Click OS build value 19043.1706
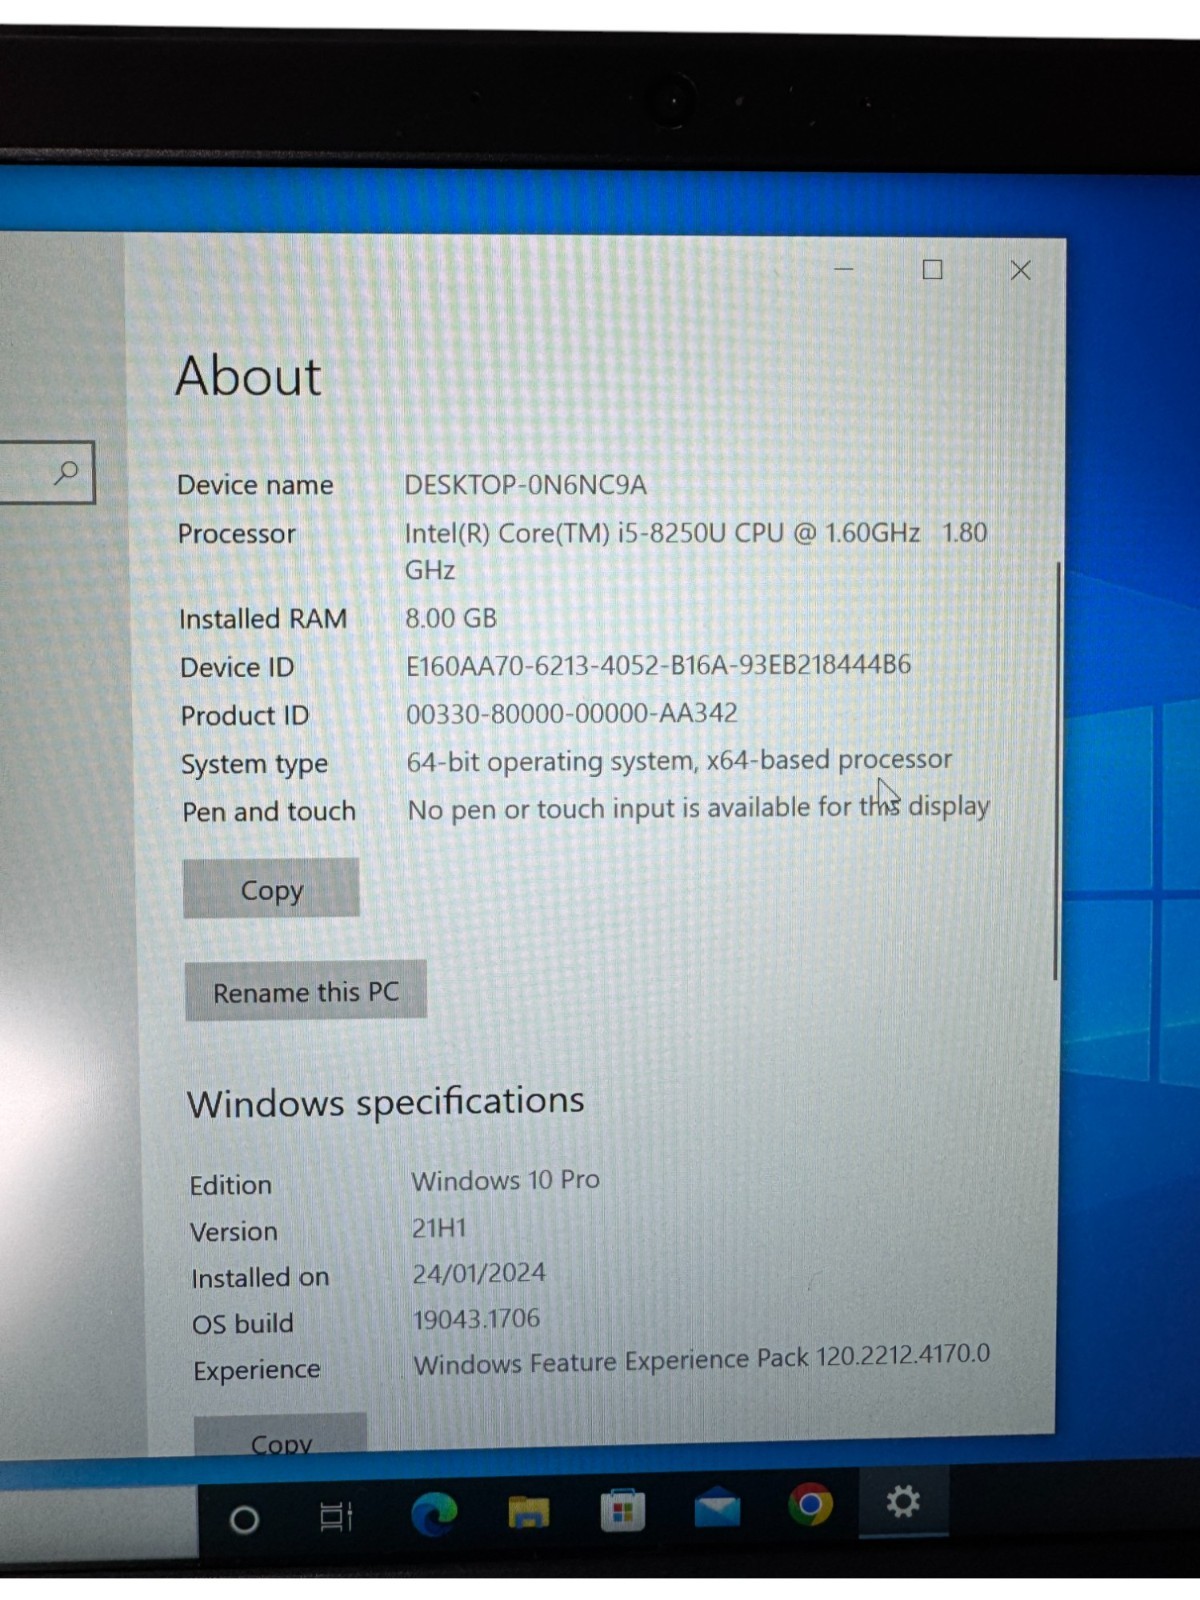 point(476,1319)
